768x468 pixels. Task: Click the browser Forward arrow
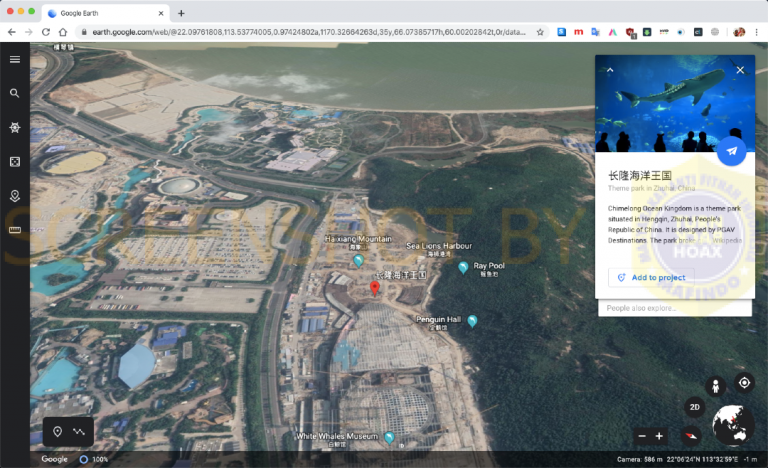tap(28, 32)
